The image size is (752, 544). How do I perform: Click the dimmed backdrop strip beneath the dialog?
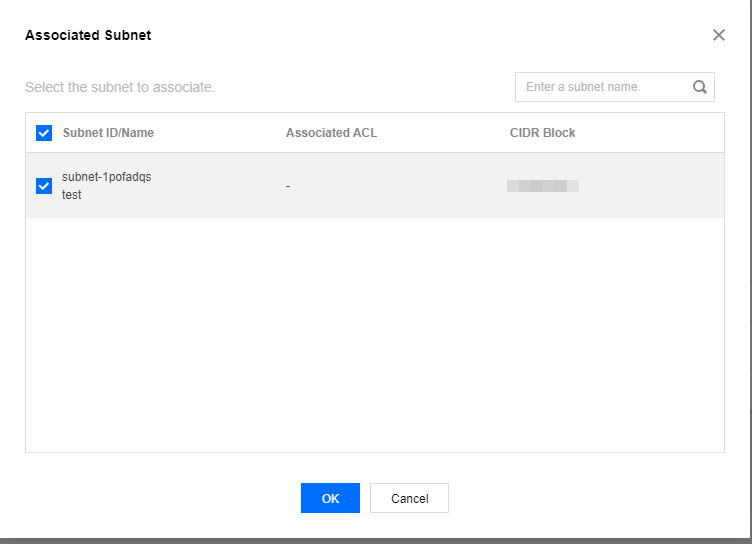click(376, 541)
